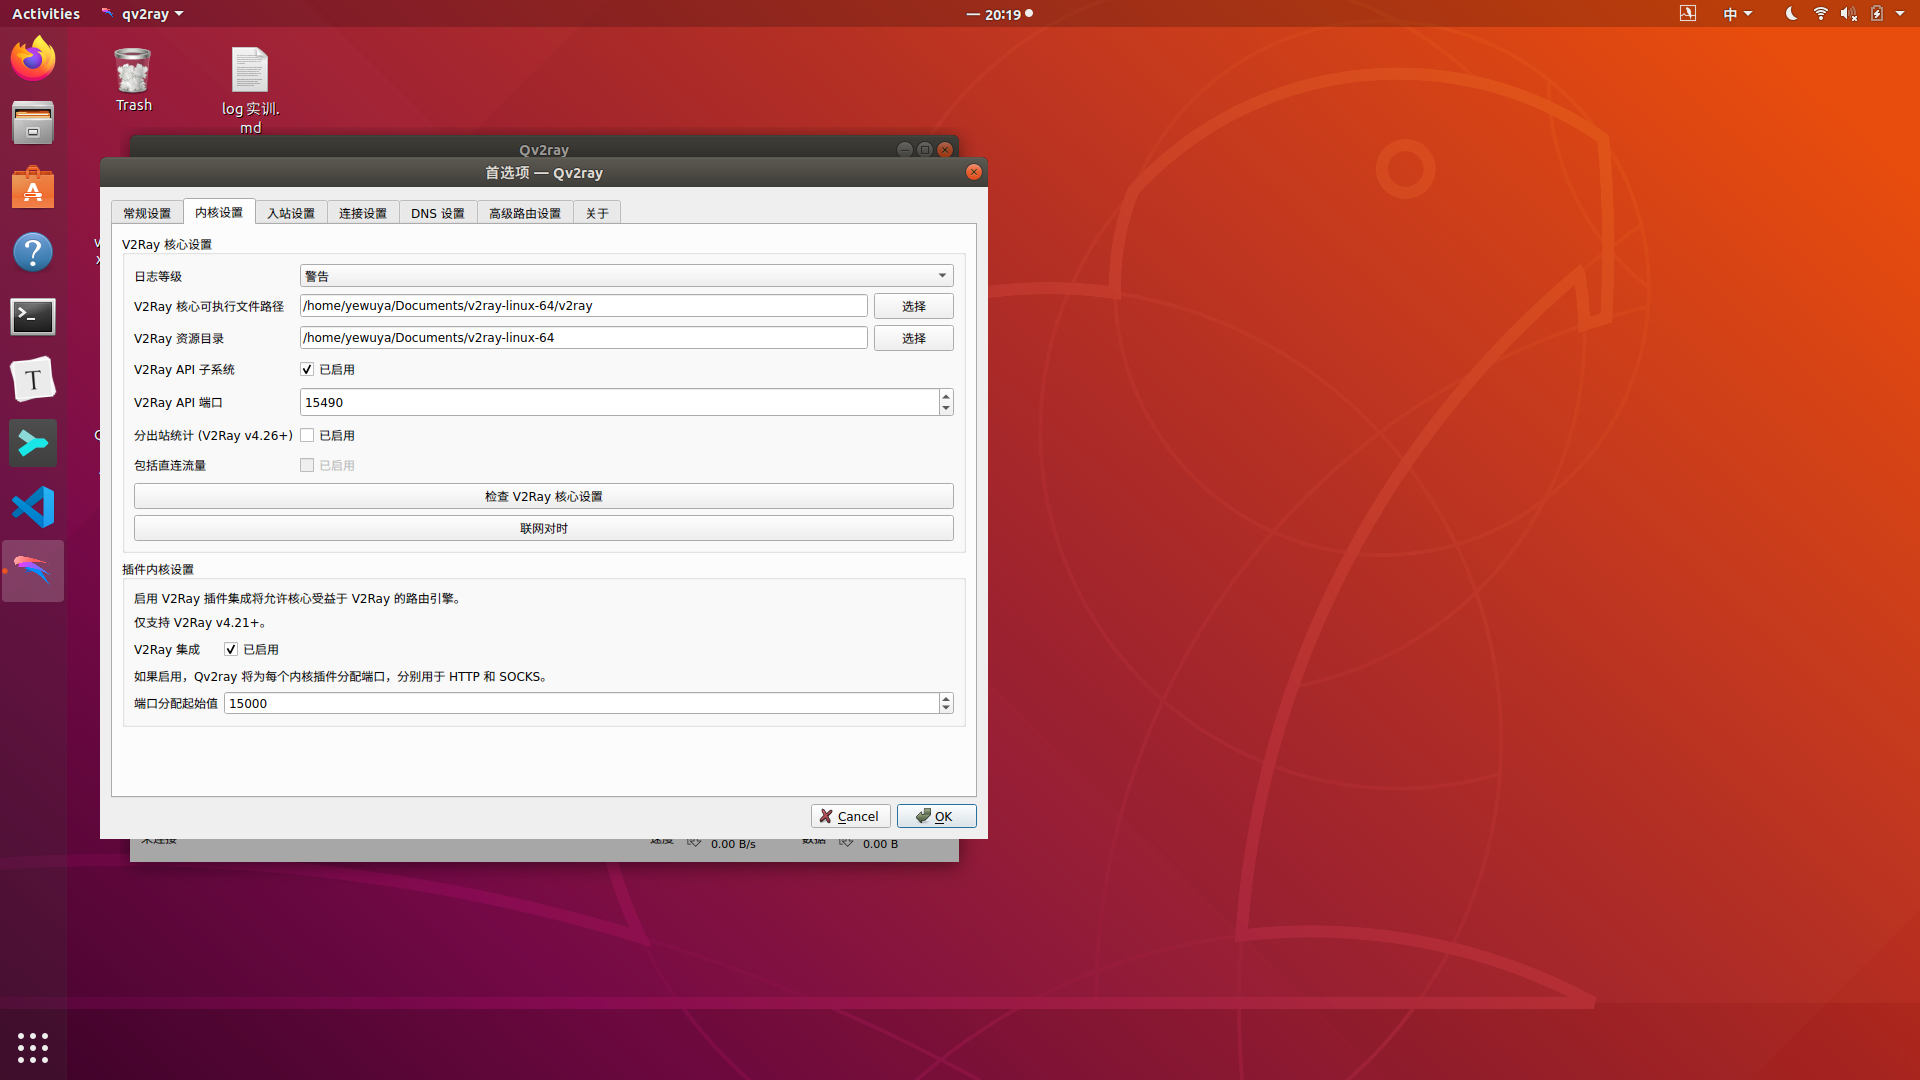This screenshot has width=1920, height=1080.
Task: Show applications grid button
Action: click(x=33, y=1047)
